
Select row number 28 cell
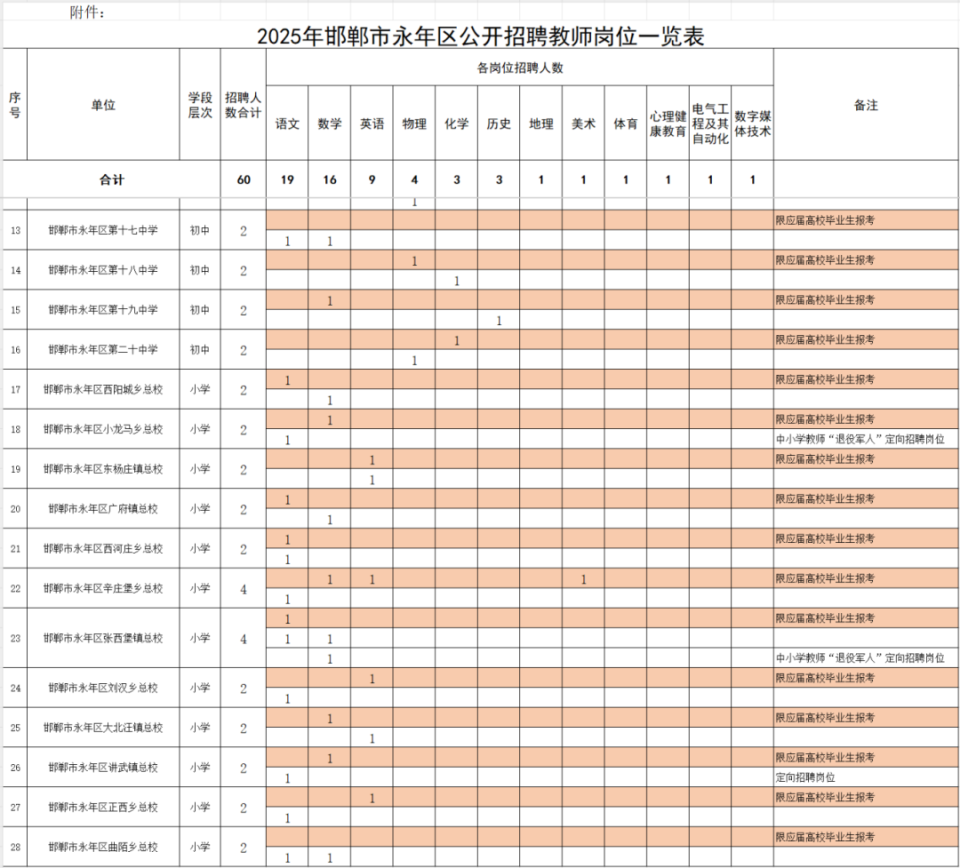pyautogui.click(x=15, y=847)
